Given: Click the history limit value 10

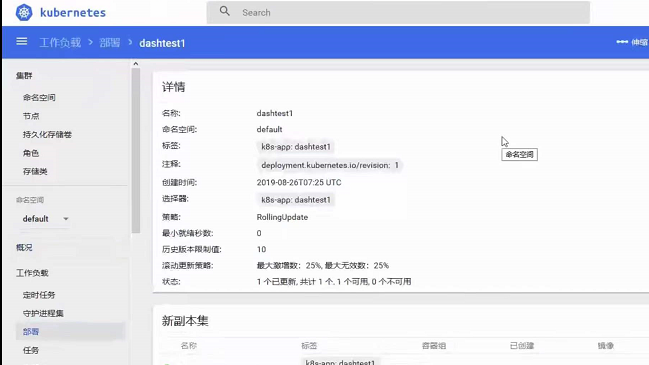Looking at the screenshot, I should click(261, 250).
